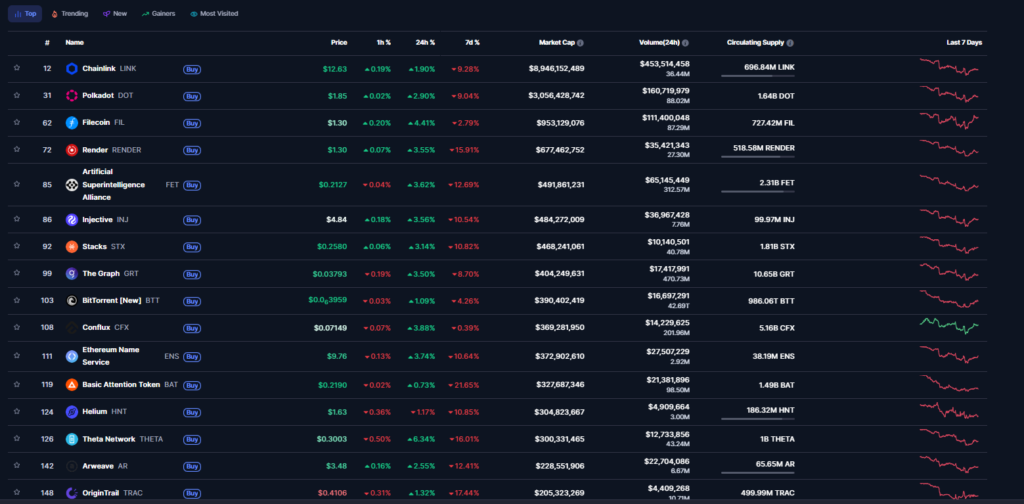Click the Chainlink coin logo icon
Screen dimensions: 1024x504
pyautogui.click(x=72, y=68)
